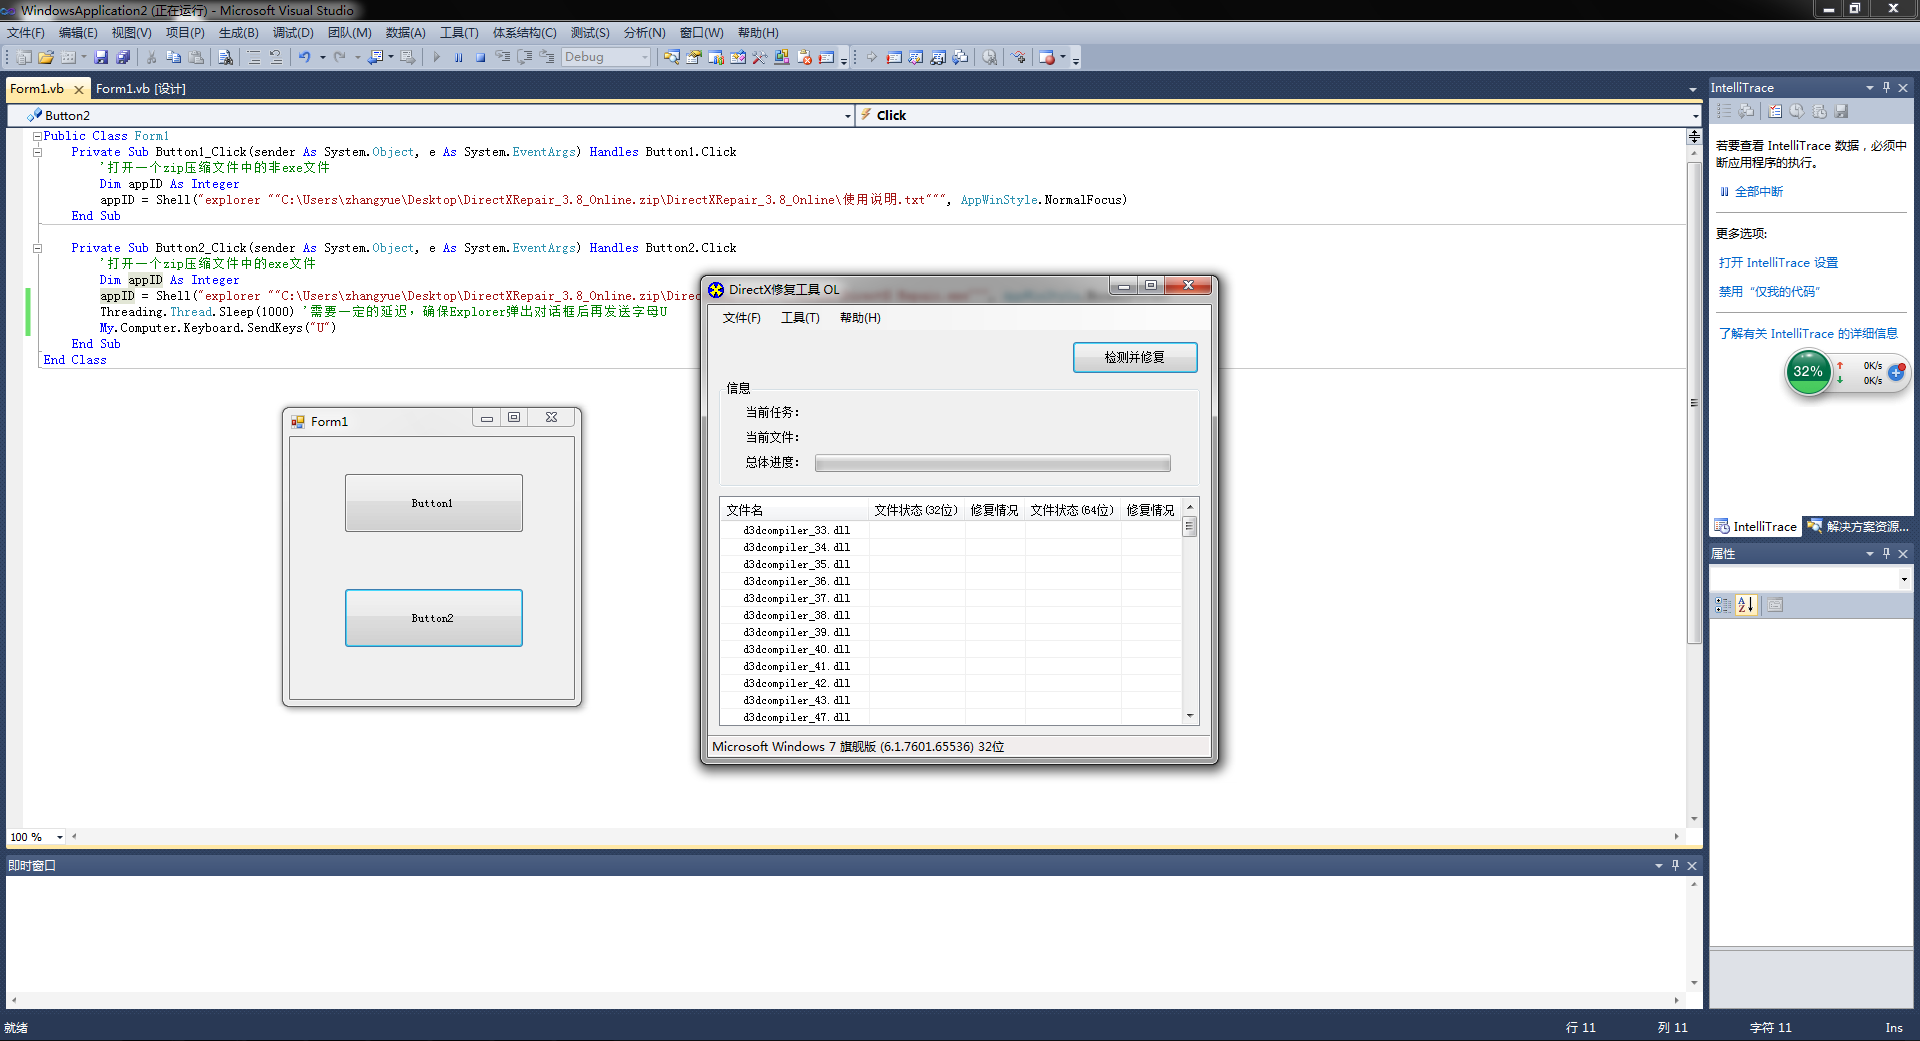
Task: Click the blue plus on 32% widget
Action: click(x=1896, y=372)
